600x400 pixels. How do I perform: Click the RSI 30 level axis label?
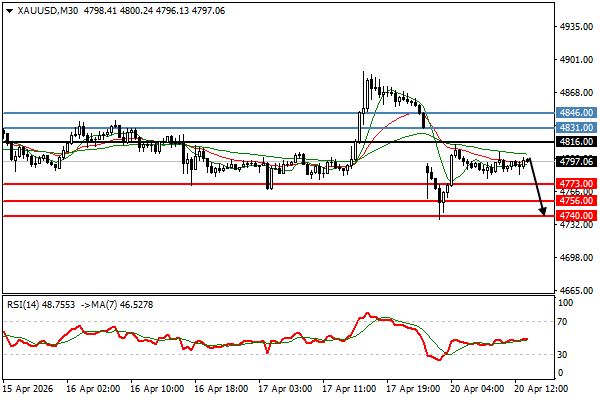click(565, 355)
